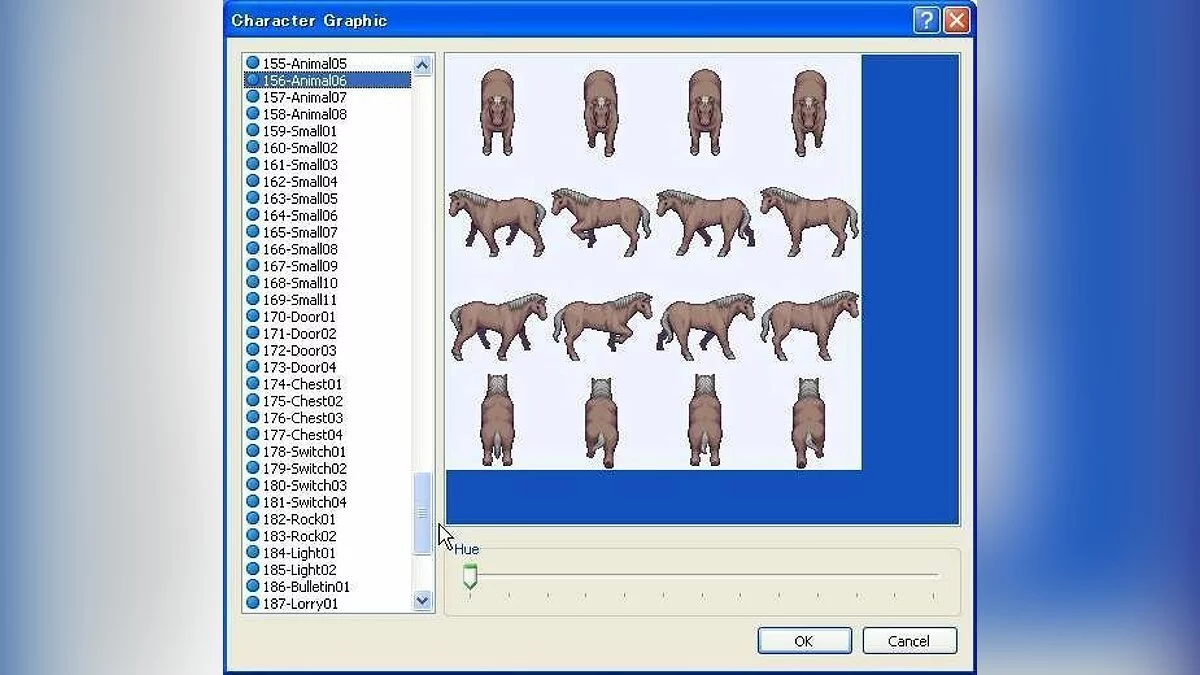
Task: Choose 170-Door01 graphic
Action: 328,317
